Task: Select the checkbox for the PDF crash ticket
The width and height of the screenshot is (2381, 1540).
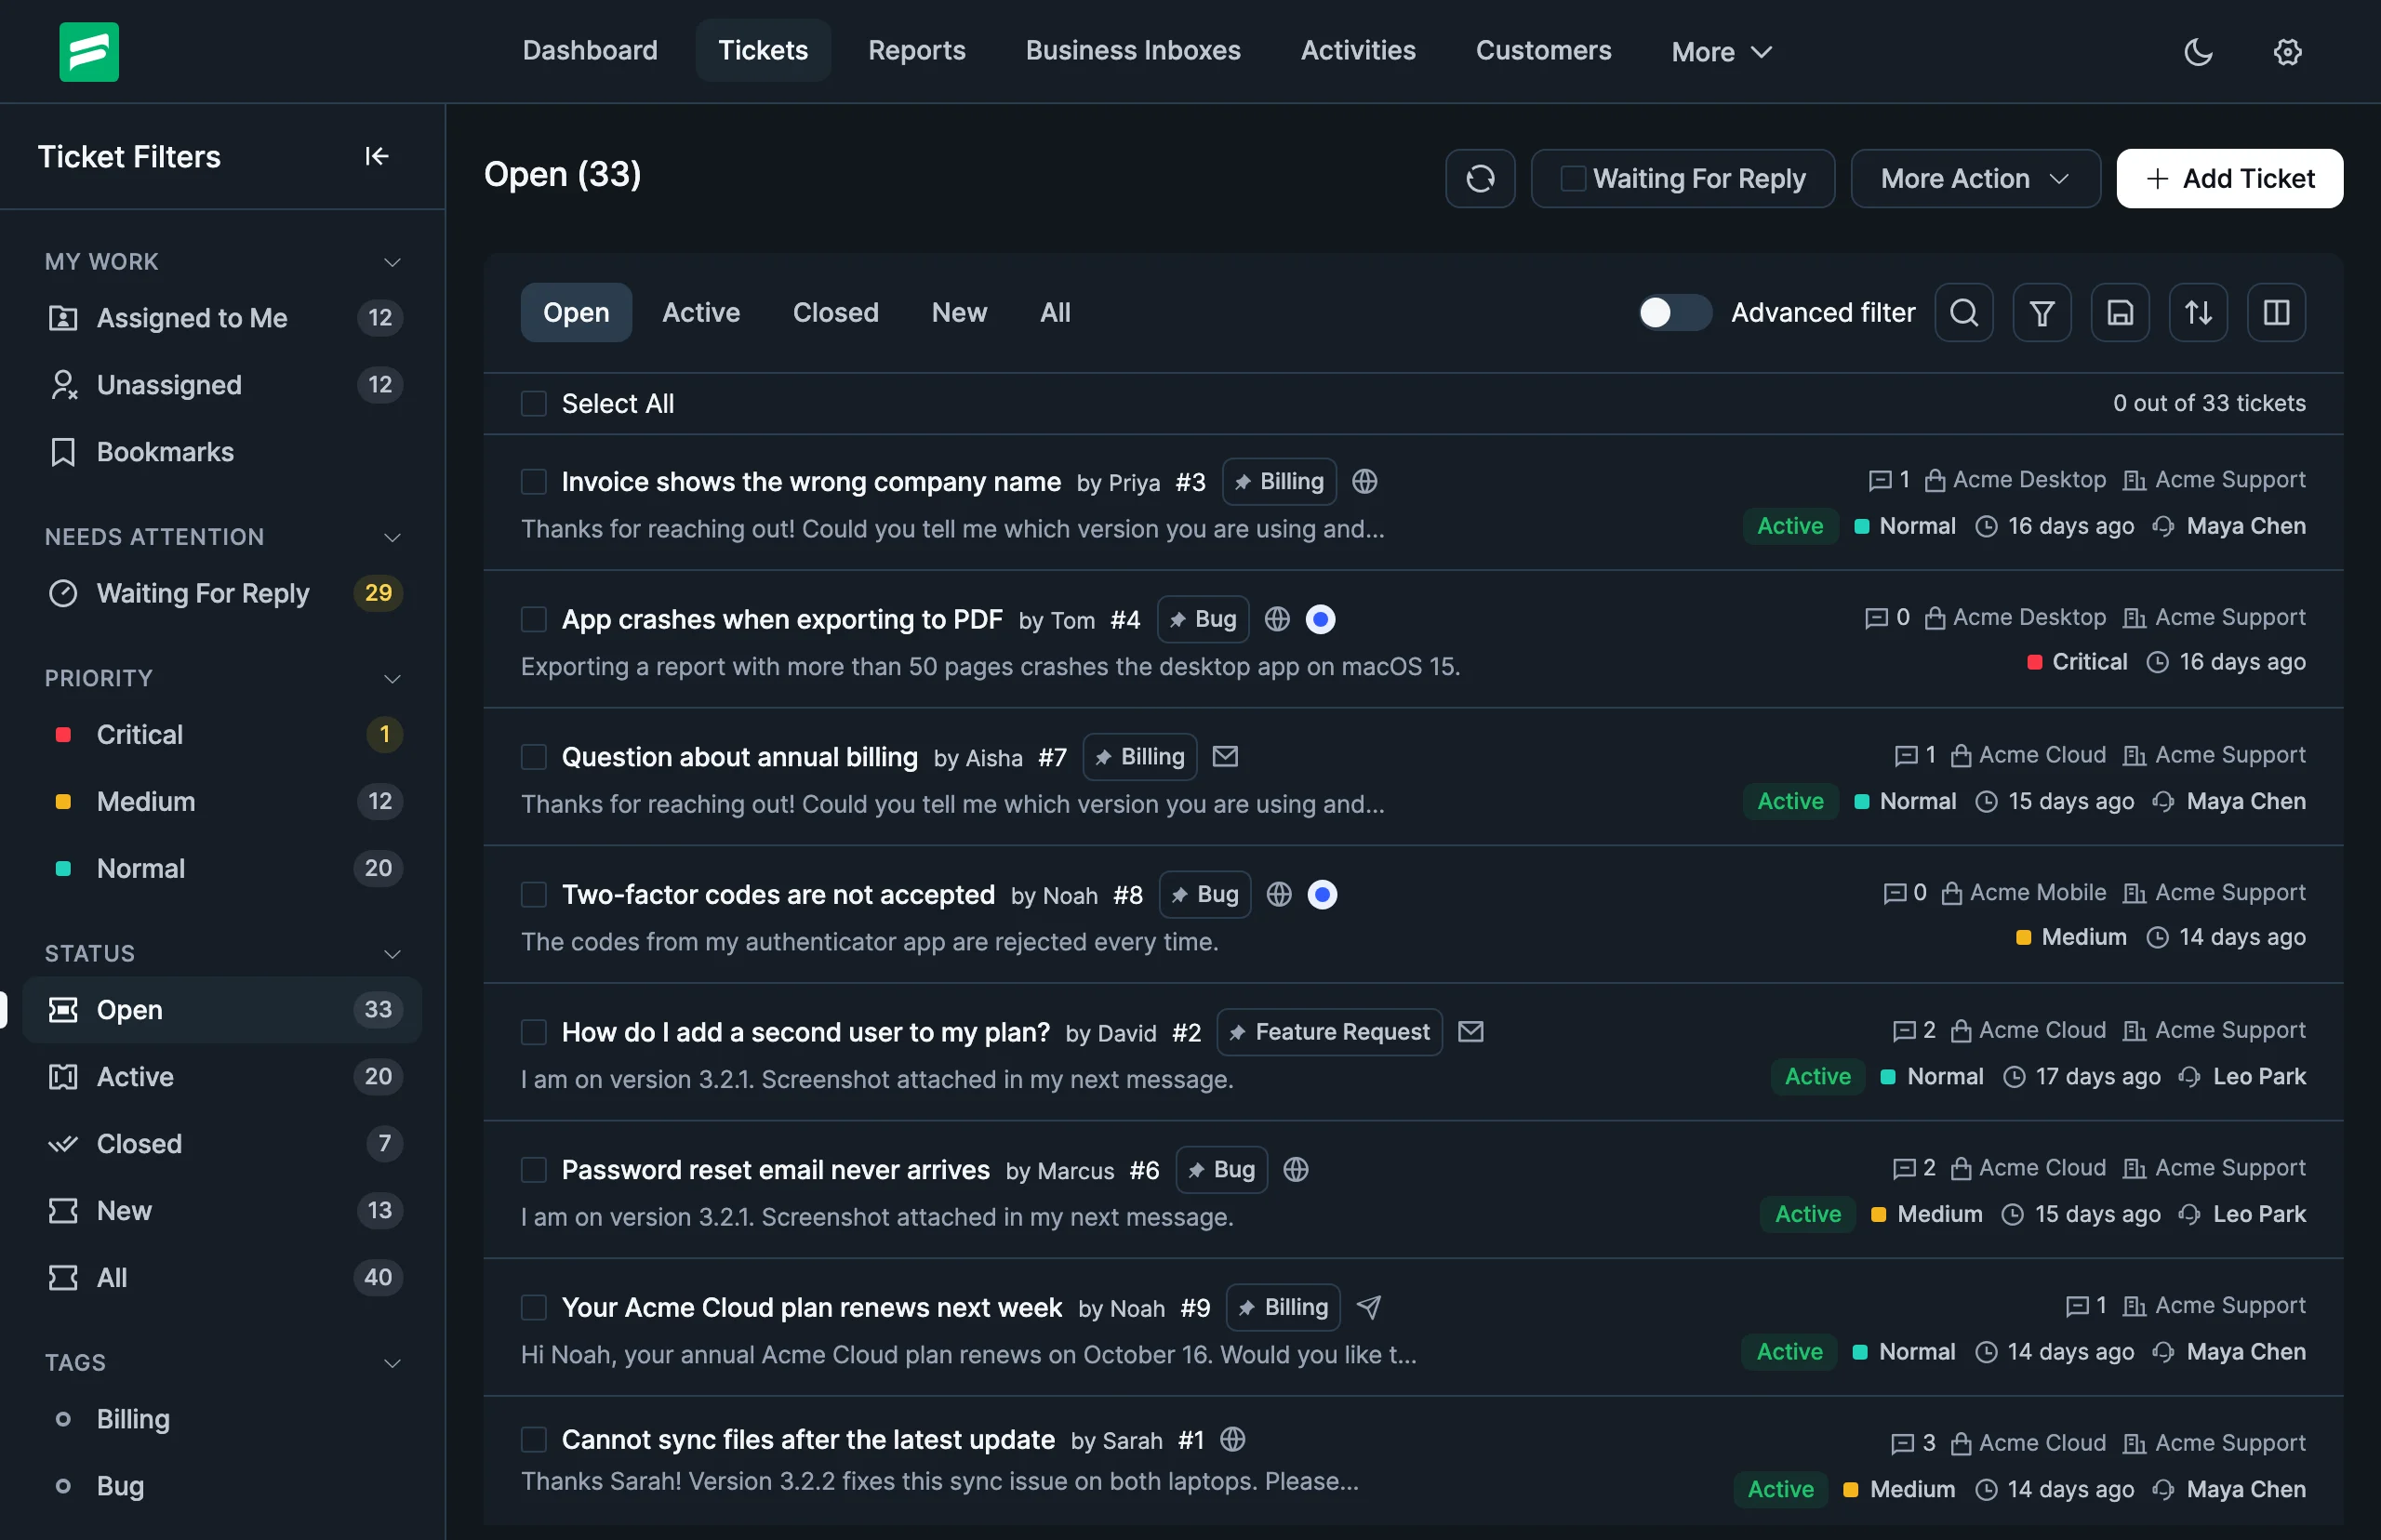Action: [x=534, y=620]
